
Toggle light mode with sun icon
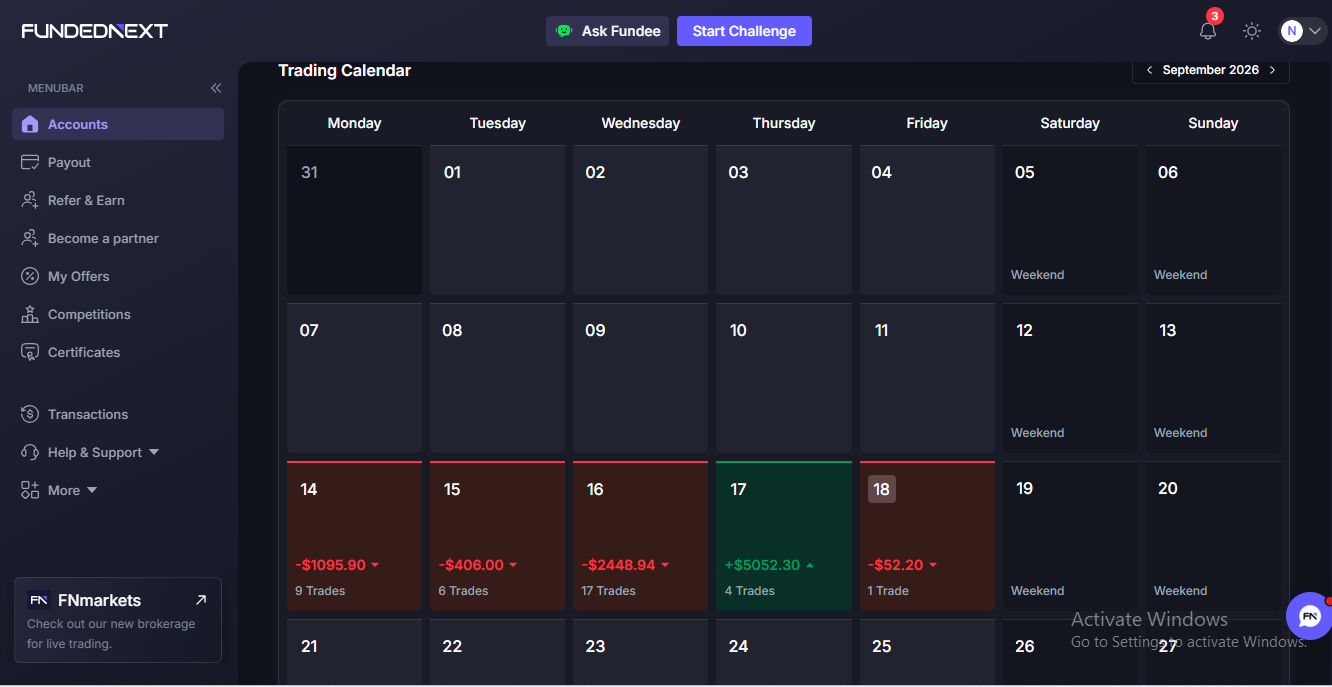click(x=1251, y=31)
